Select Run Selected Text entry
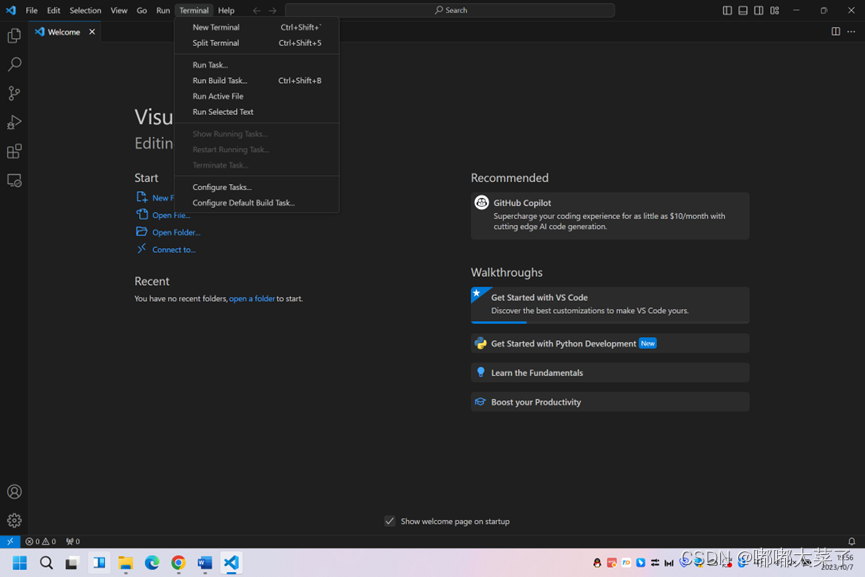Screen dimensions: 865x577 [257, 111]
